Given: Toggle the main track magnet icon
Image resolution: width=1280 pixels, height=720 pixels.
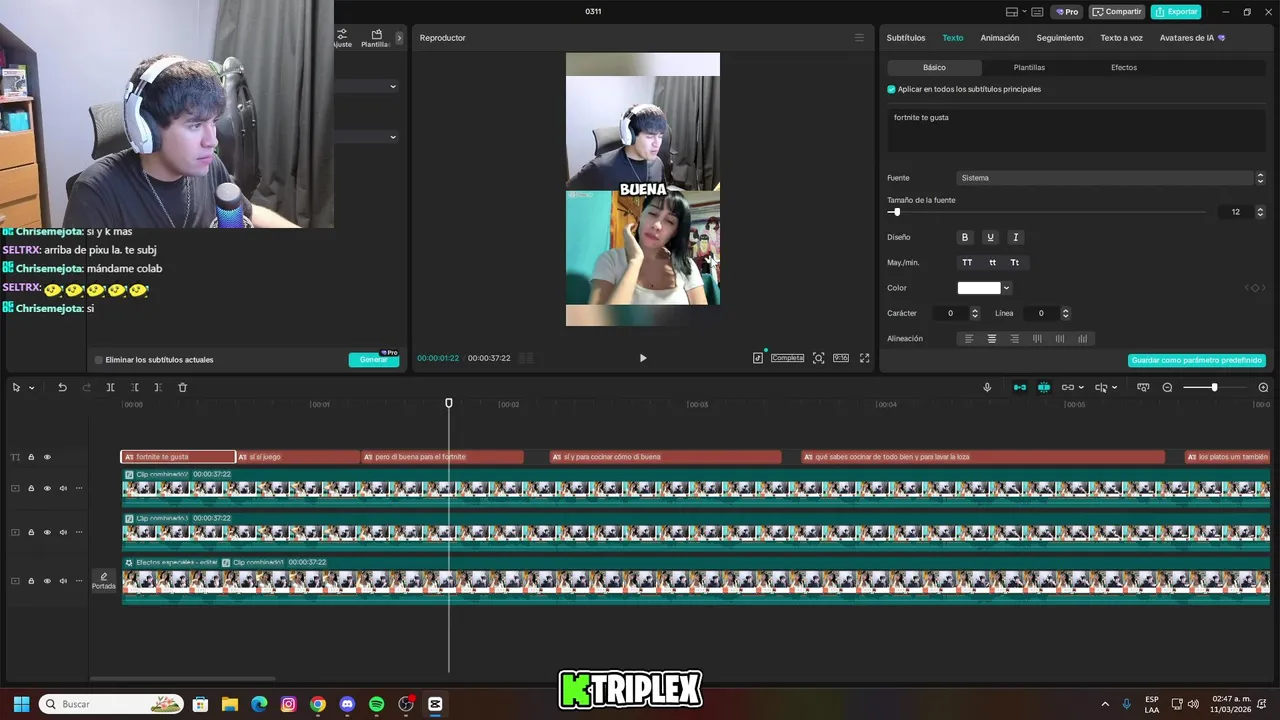Looking at the screenshot, I should (1020, 387).
